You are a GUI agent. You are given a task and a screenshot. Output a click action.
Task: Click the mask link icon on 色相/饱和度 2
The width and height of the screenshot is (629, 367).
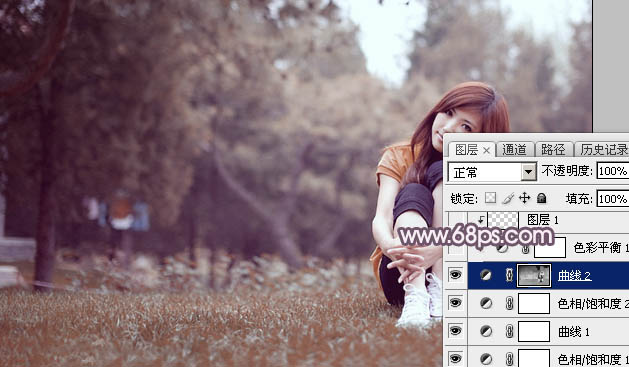click(x=509, y=303)
